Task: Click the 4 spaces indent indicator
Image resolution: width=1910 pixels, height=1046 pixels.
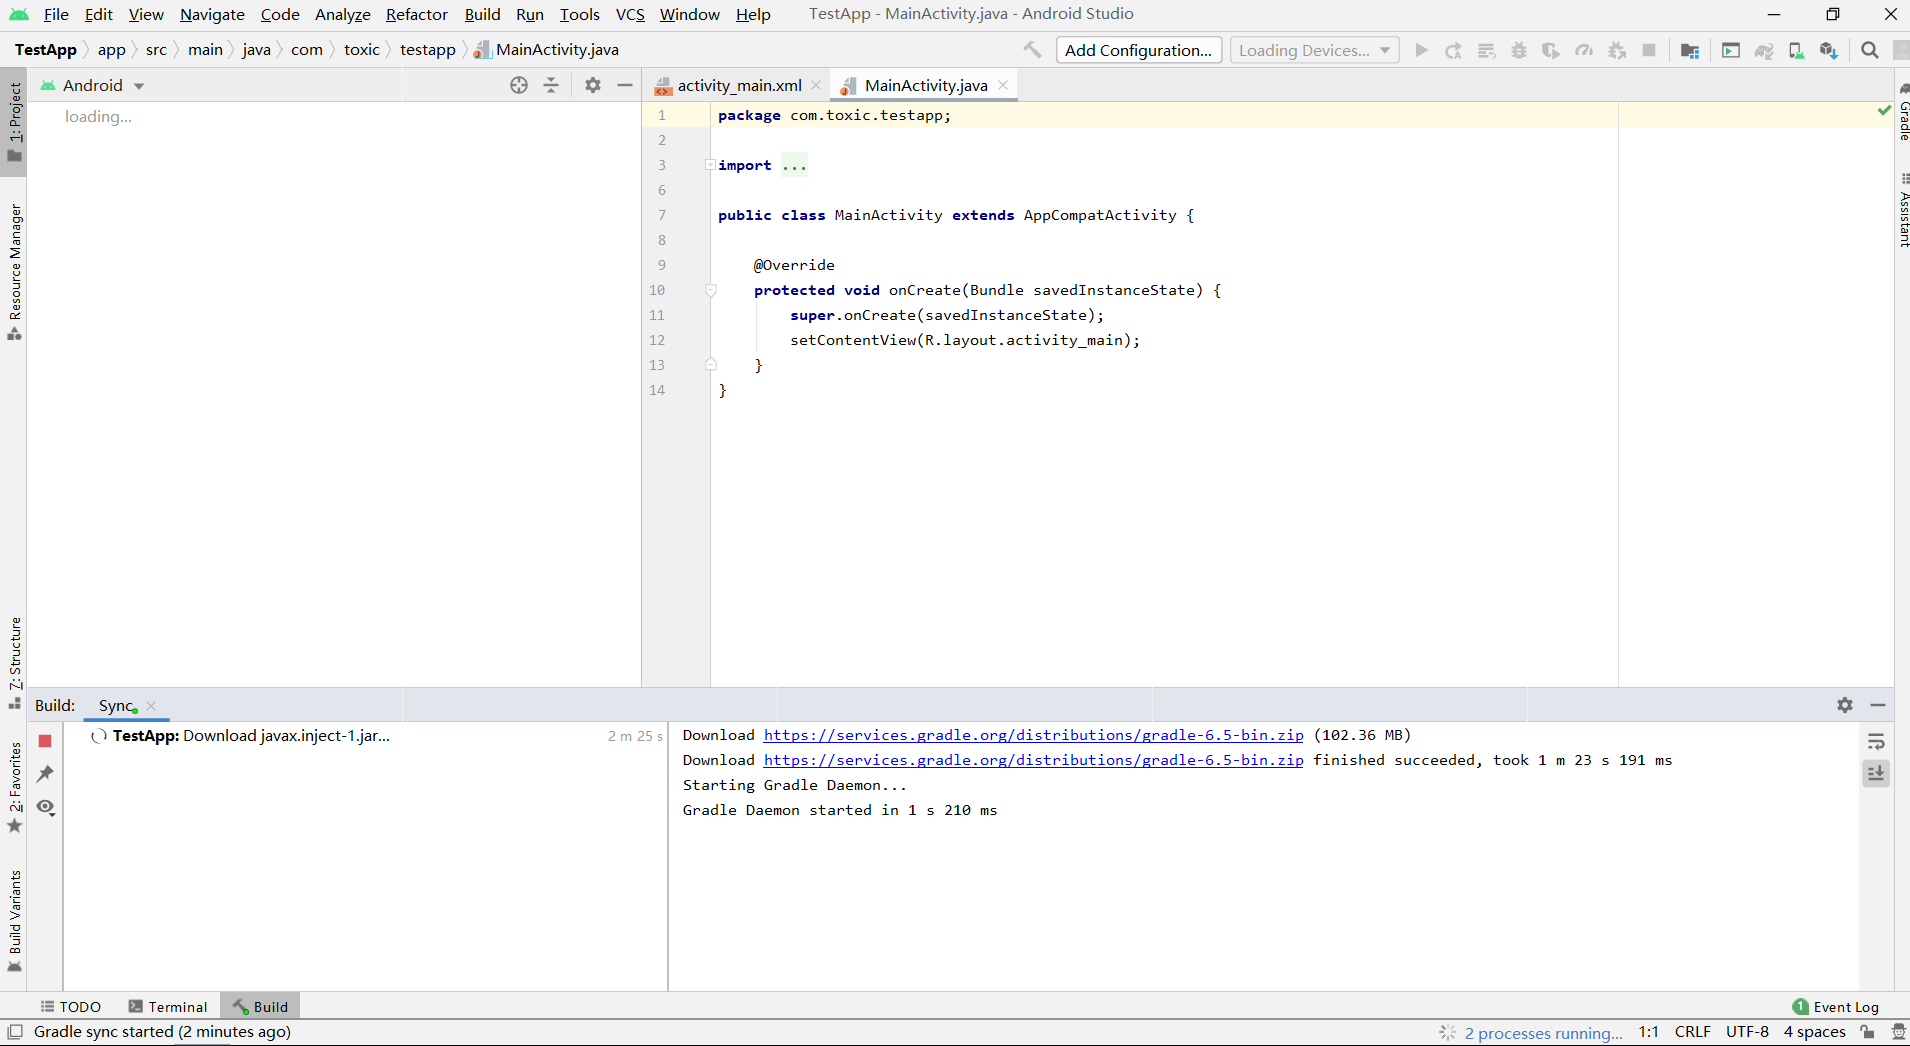Action: 1814,1032
